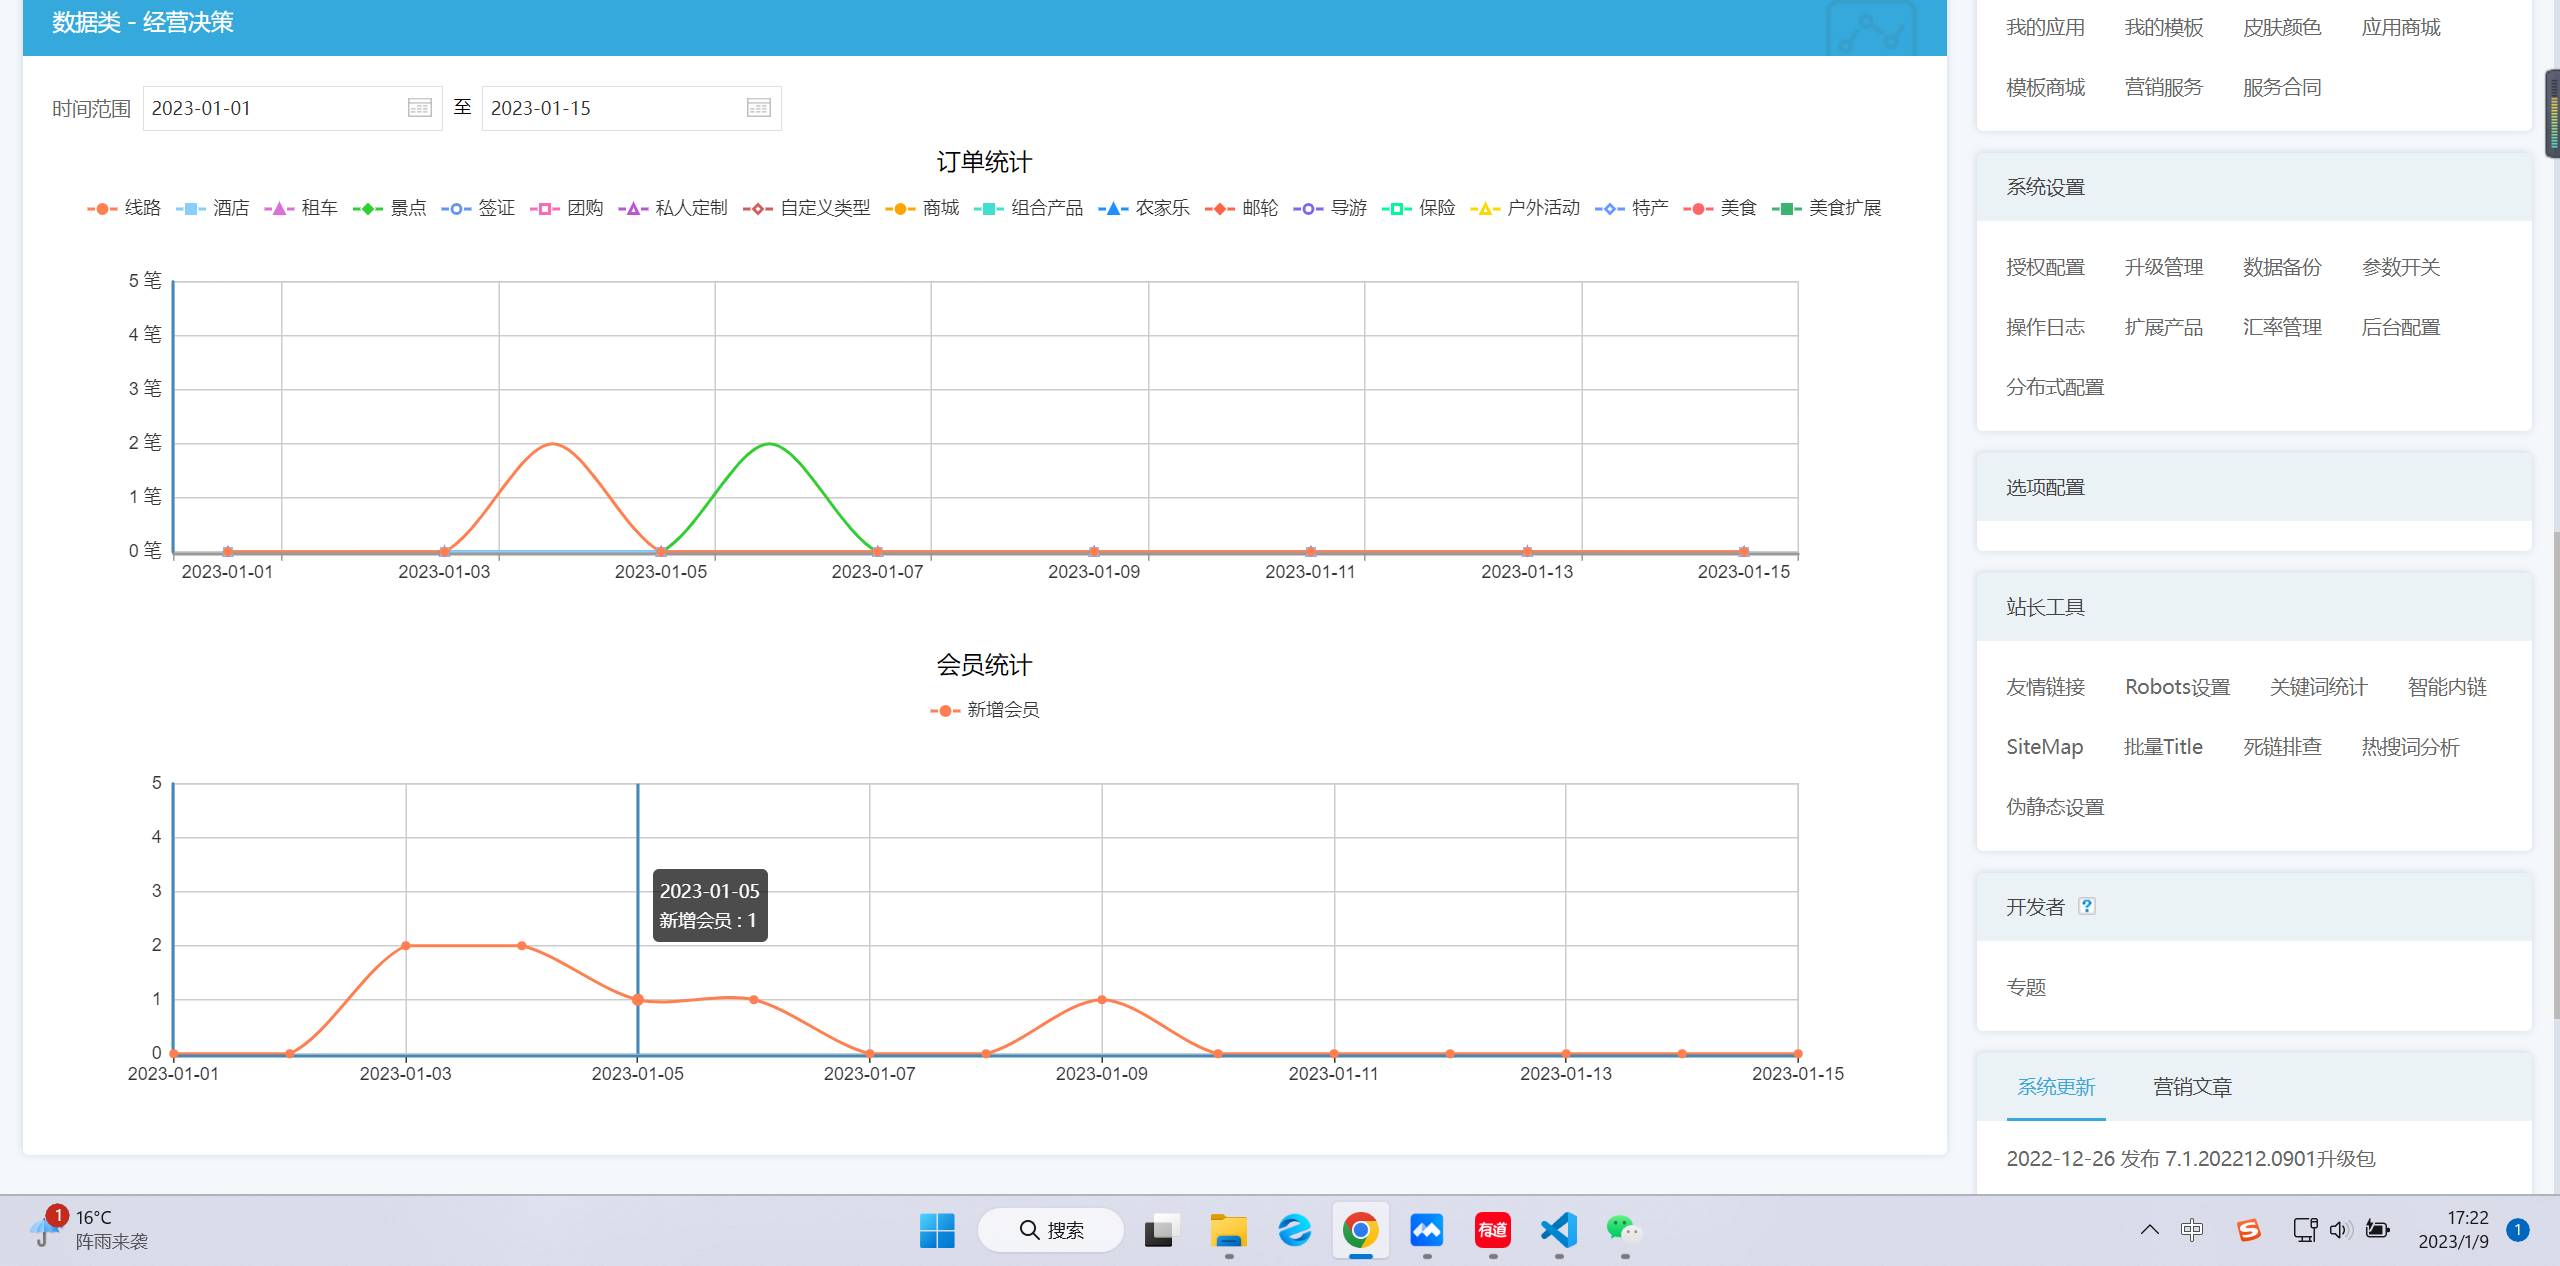Viewport: 2560px width, 1266px height.
Task: Toggle the 自定义类型 legend entry
Action: coord(807,208)
